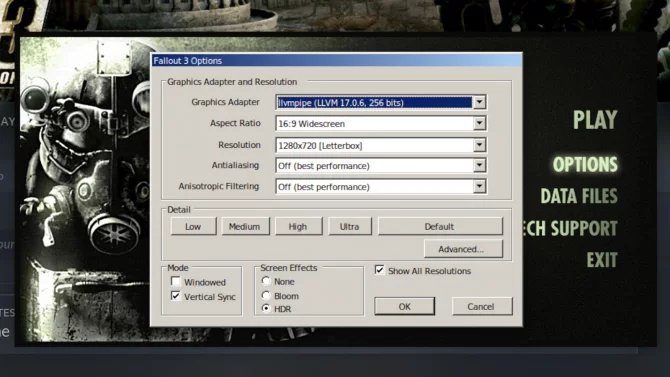This screenshot has height=377, width=670.
Task: Click OPTIONS in the launcher menu
Action: [585, 165]
